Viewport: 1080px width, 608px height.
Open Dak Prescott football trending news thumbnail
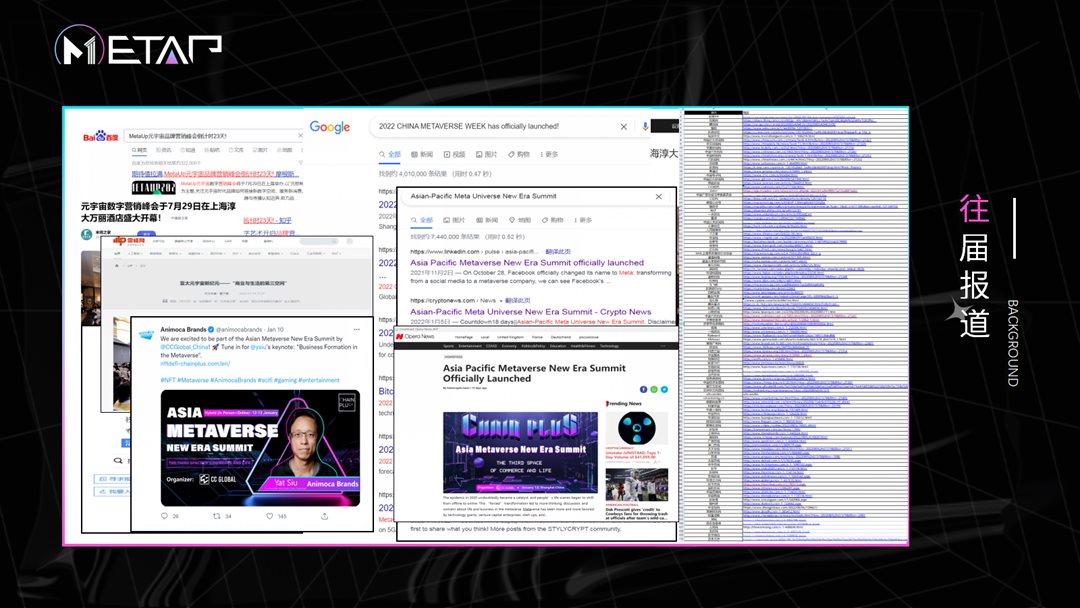pos(636,485)
